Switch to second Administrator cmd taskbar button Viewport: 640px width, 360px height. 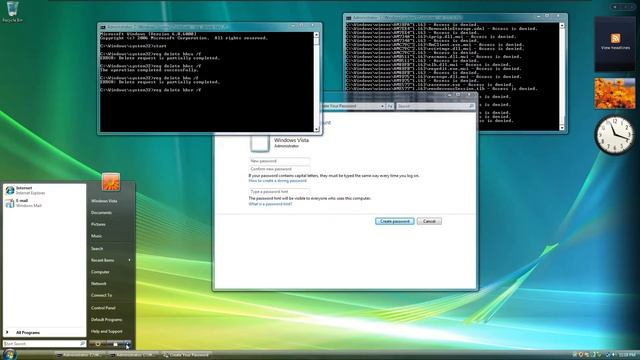tap(134, 355)
